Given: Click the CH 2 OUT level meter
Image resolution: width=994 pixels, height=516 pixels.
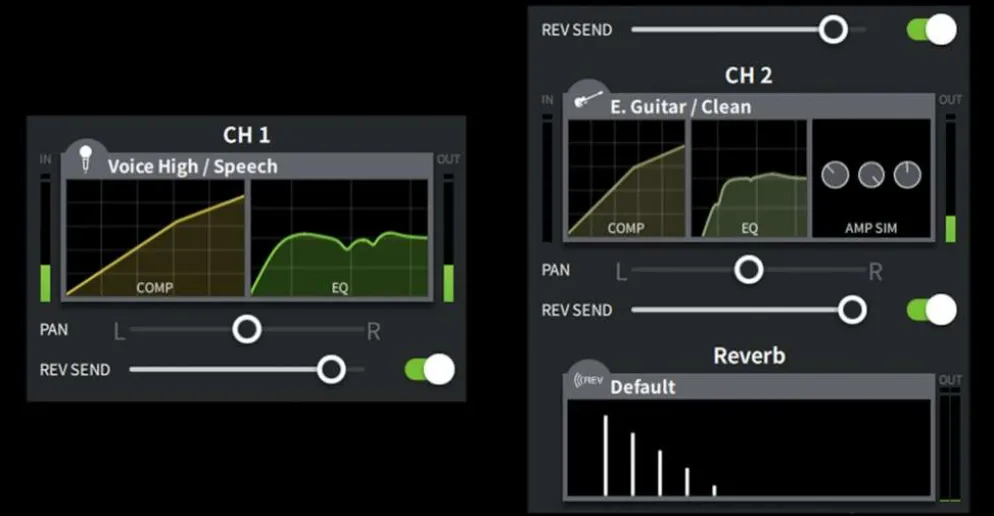Looking at the screenshot, I should pyautogui.click(x=950, y=178).
